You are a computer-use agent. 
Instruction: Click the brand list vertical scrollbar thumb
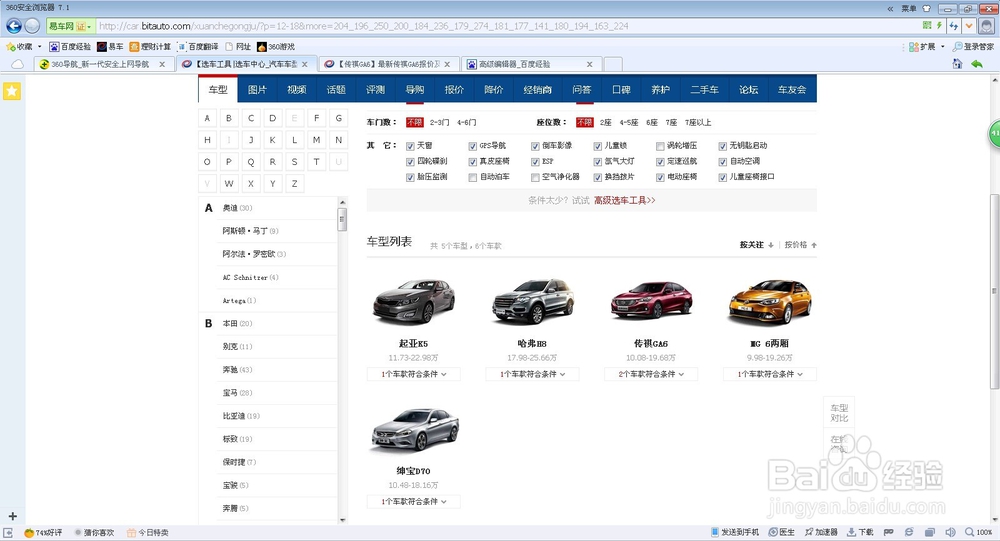[342, 219]
